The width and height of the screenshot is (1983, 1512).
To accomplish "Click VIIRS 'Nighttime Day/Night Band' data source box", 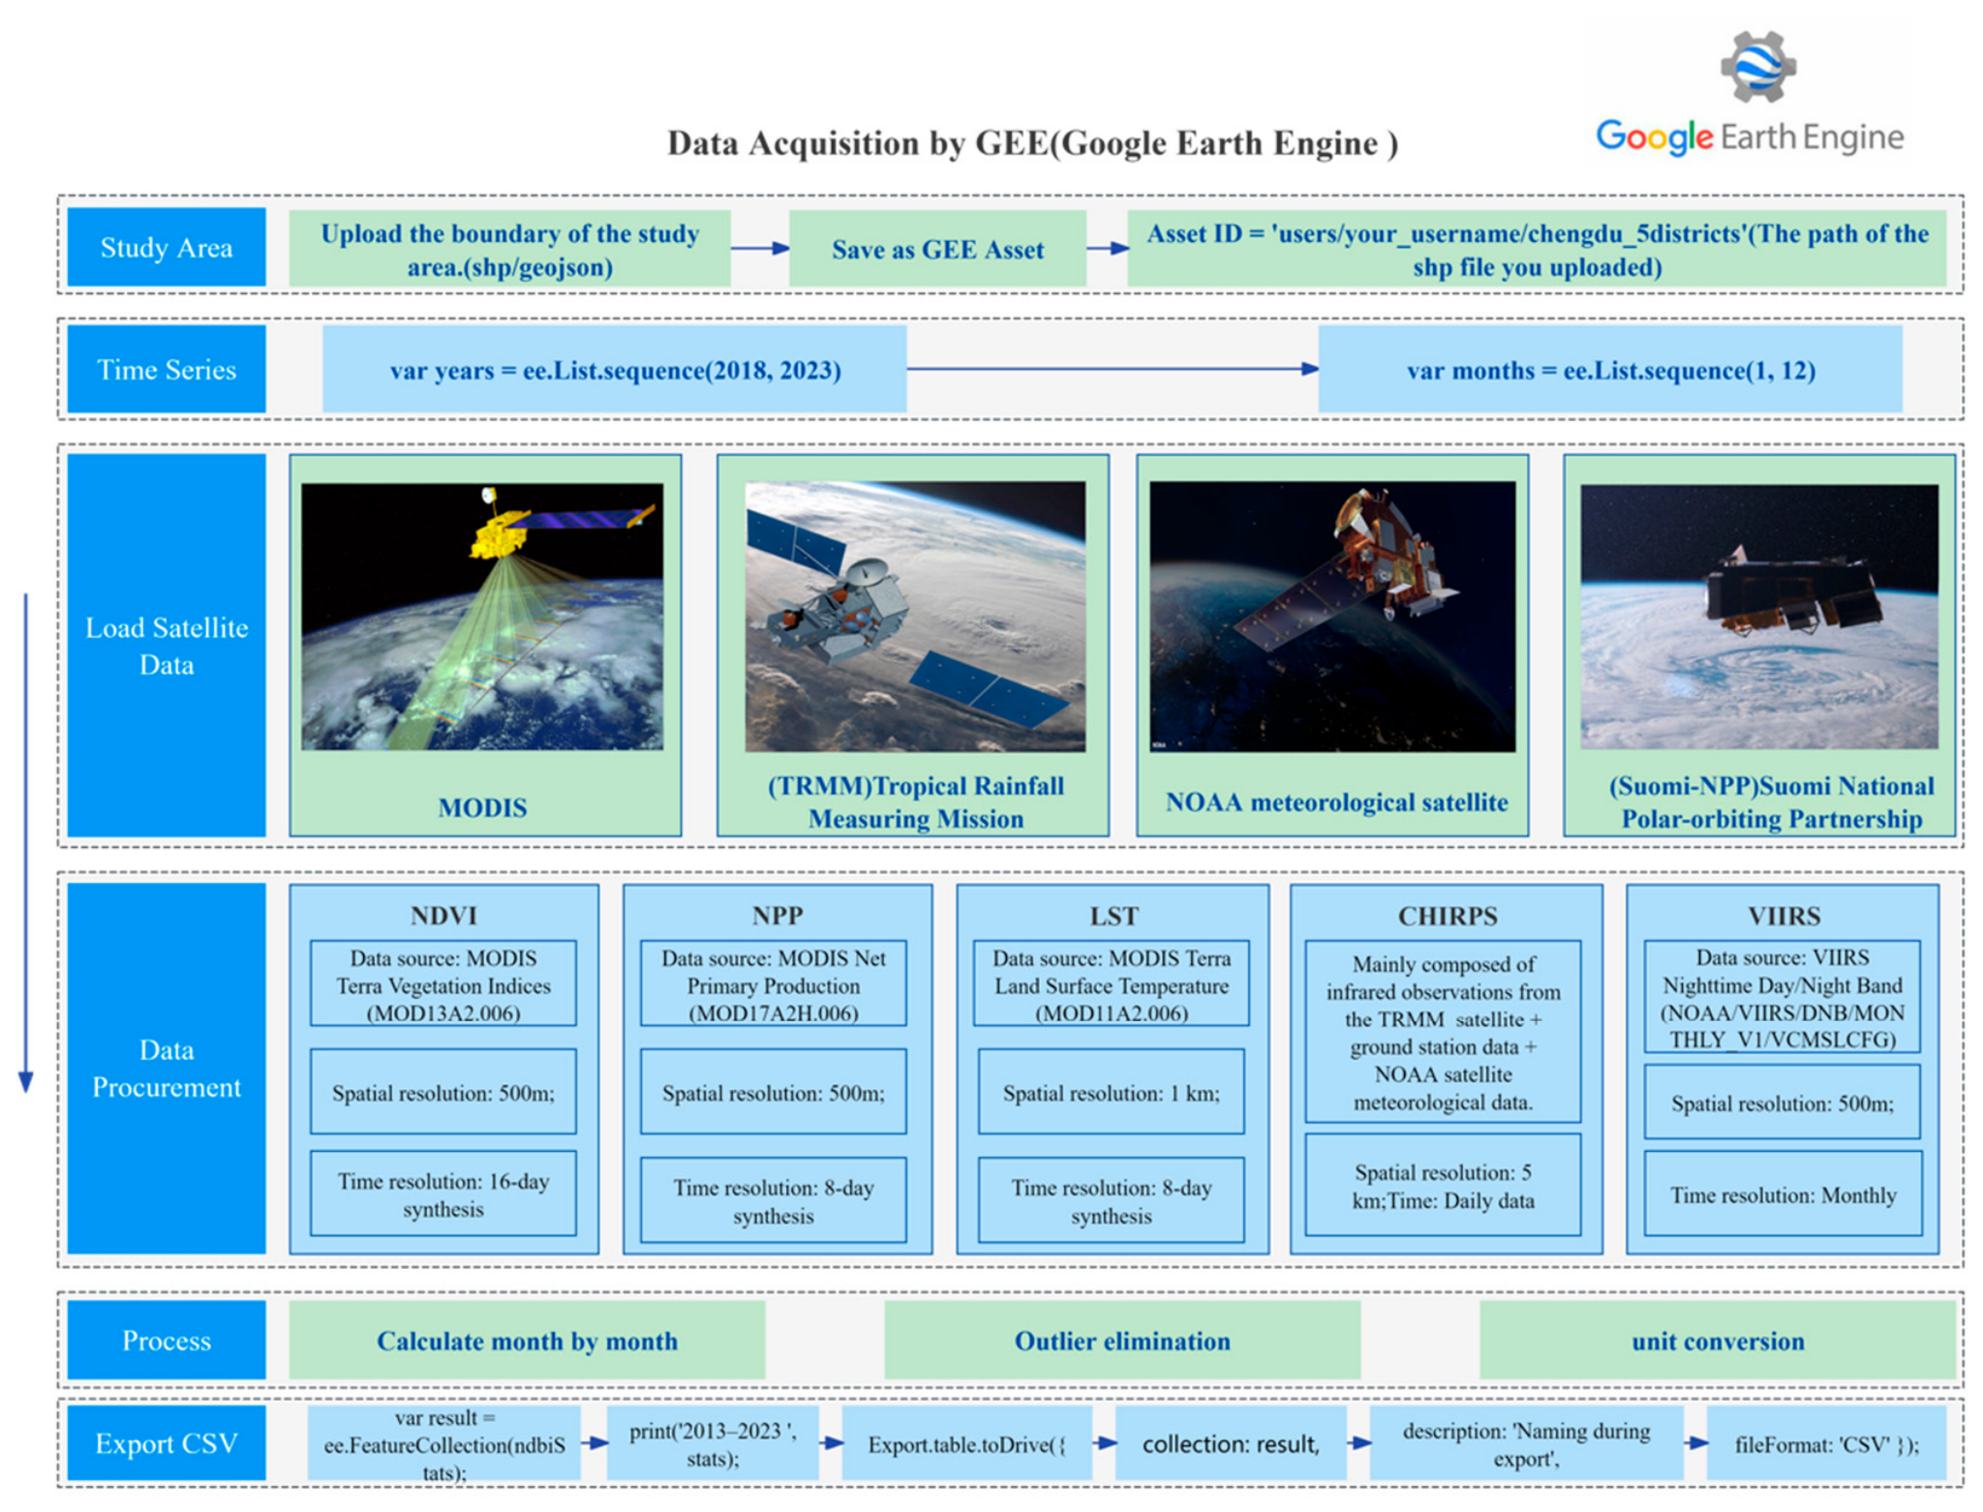I will tap(1782, 997).
